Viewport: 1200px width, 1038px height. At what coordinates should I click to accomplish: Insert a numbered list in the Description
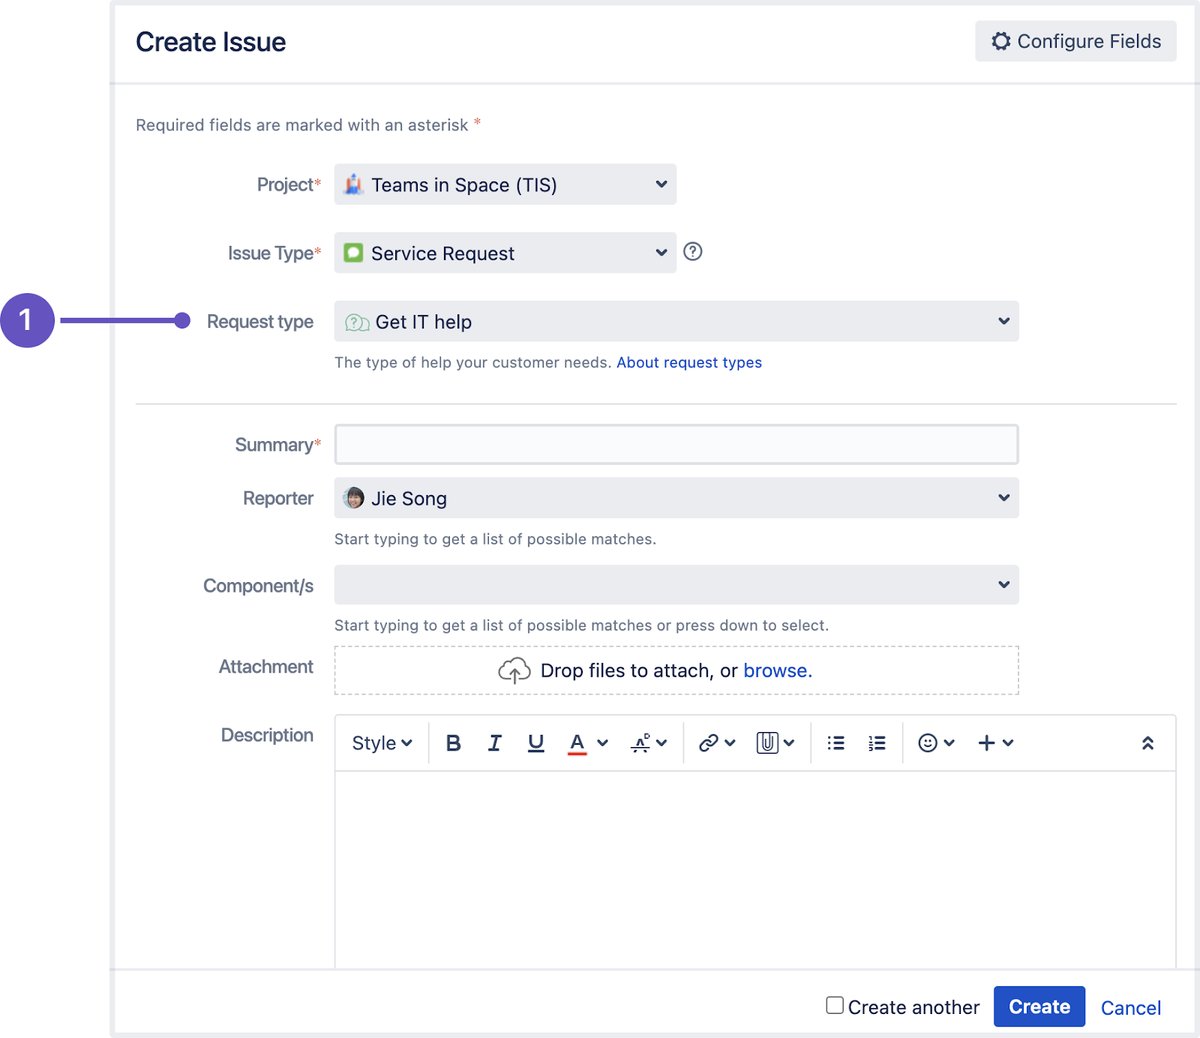[877, 742]
